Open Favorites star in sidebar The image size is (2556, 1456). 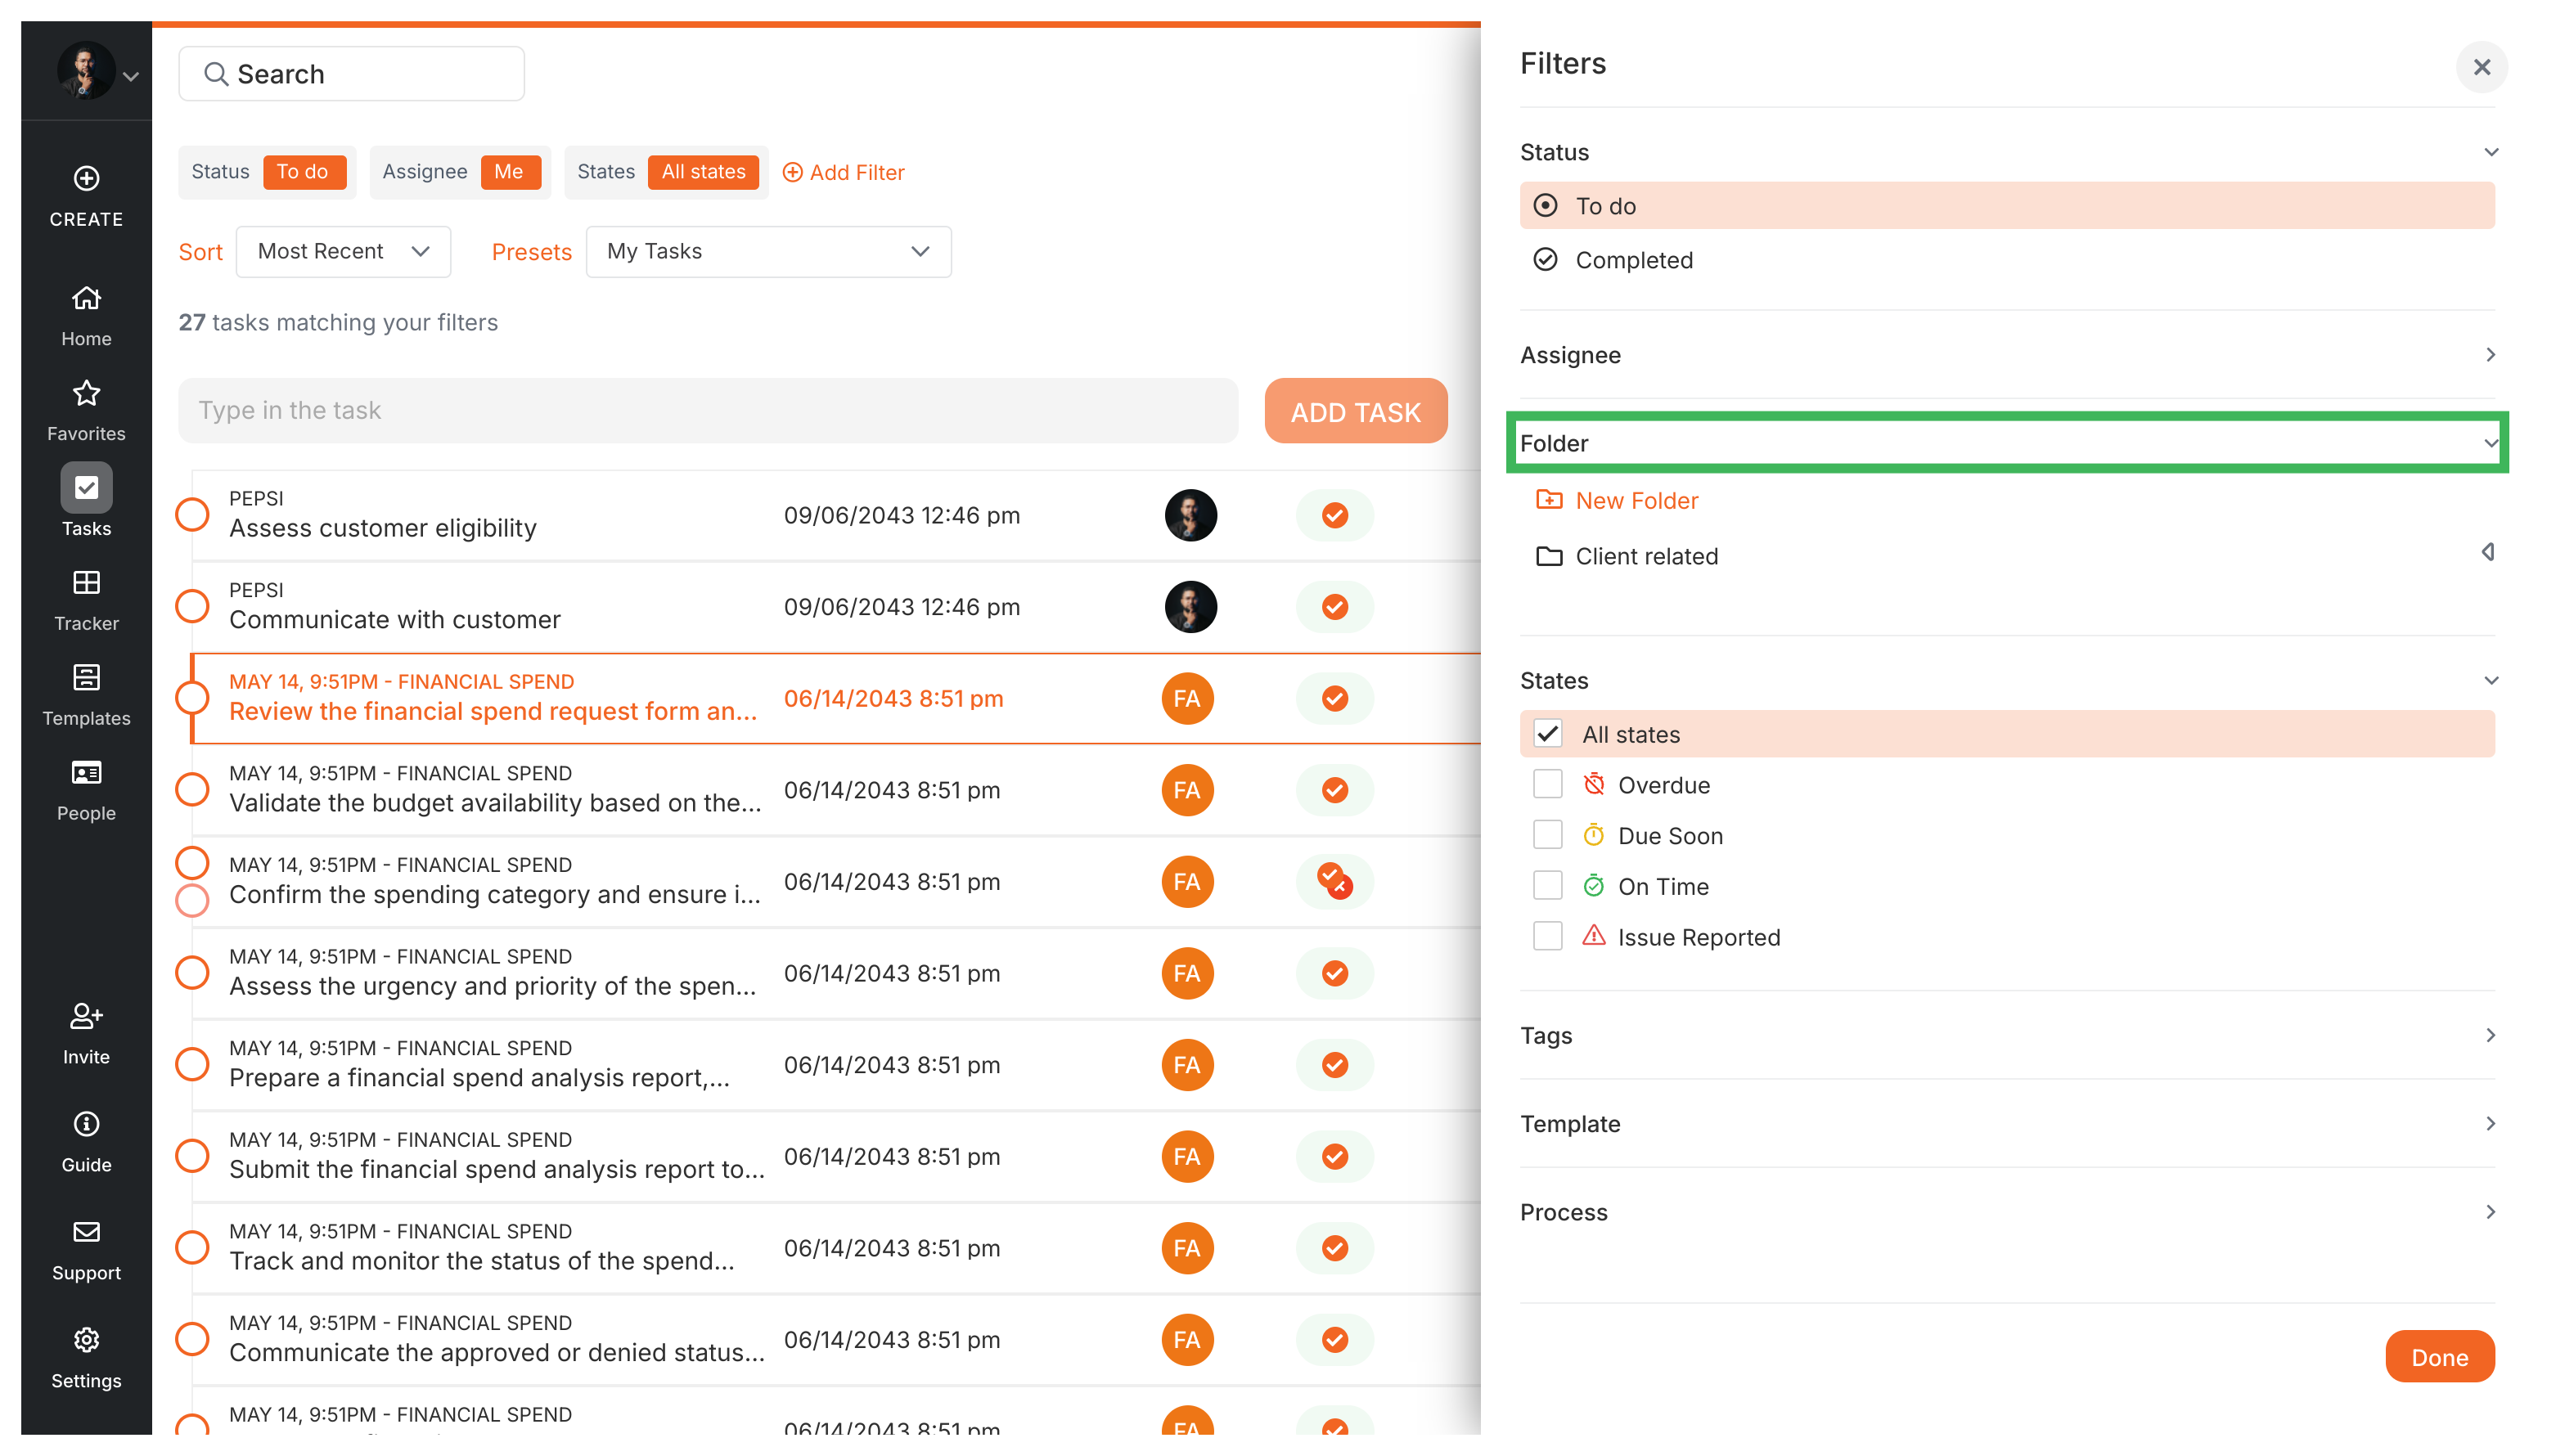86,393
